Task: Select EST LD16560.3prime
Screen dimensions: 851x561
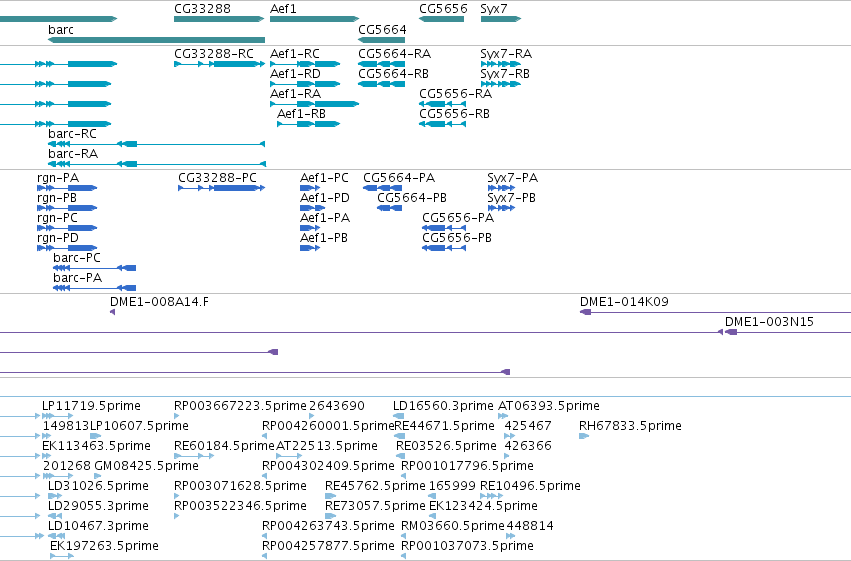Action: (x=443, y=406)
